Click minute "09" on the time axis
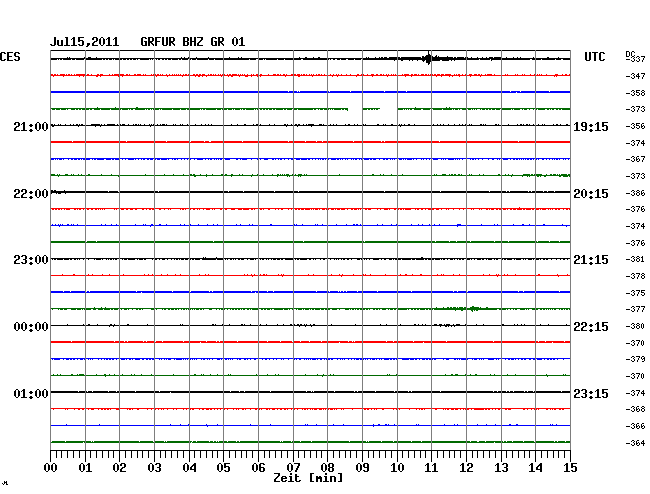650x494 pixels. click(x=362, y=467)
